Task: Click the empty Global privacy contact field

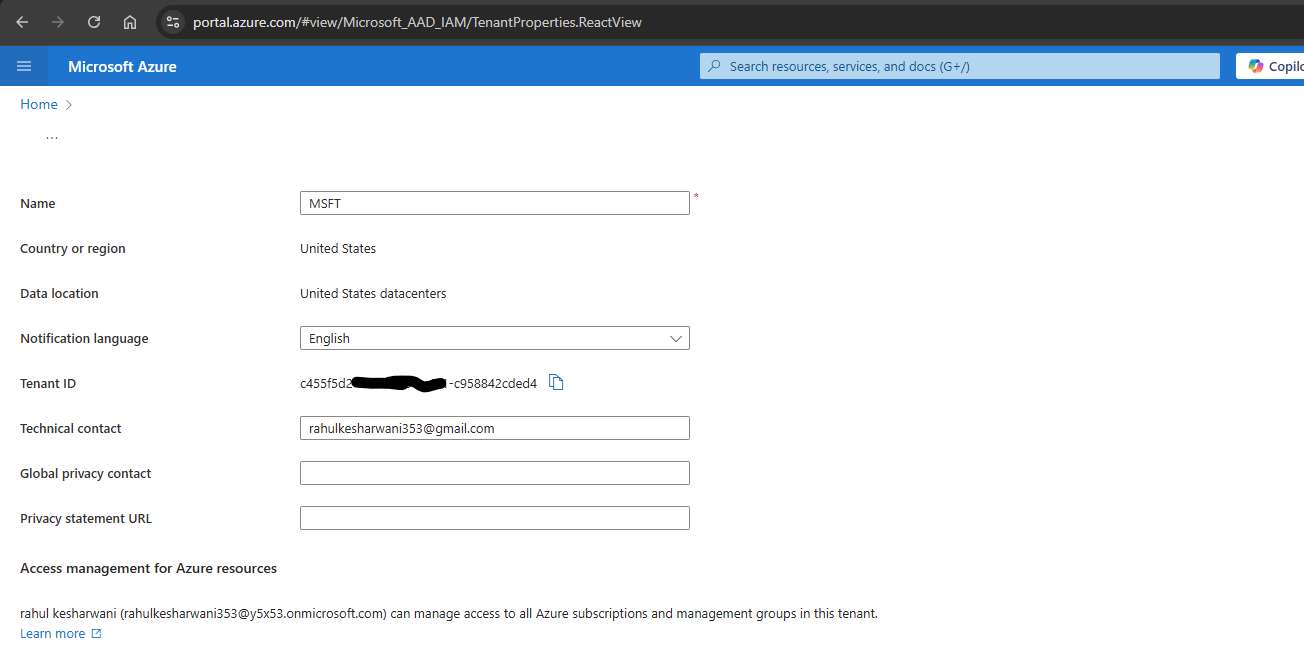Action: 494,473
